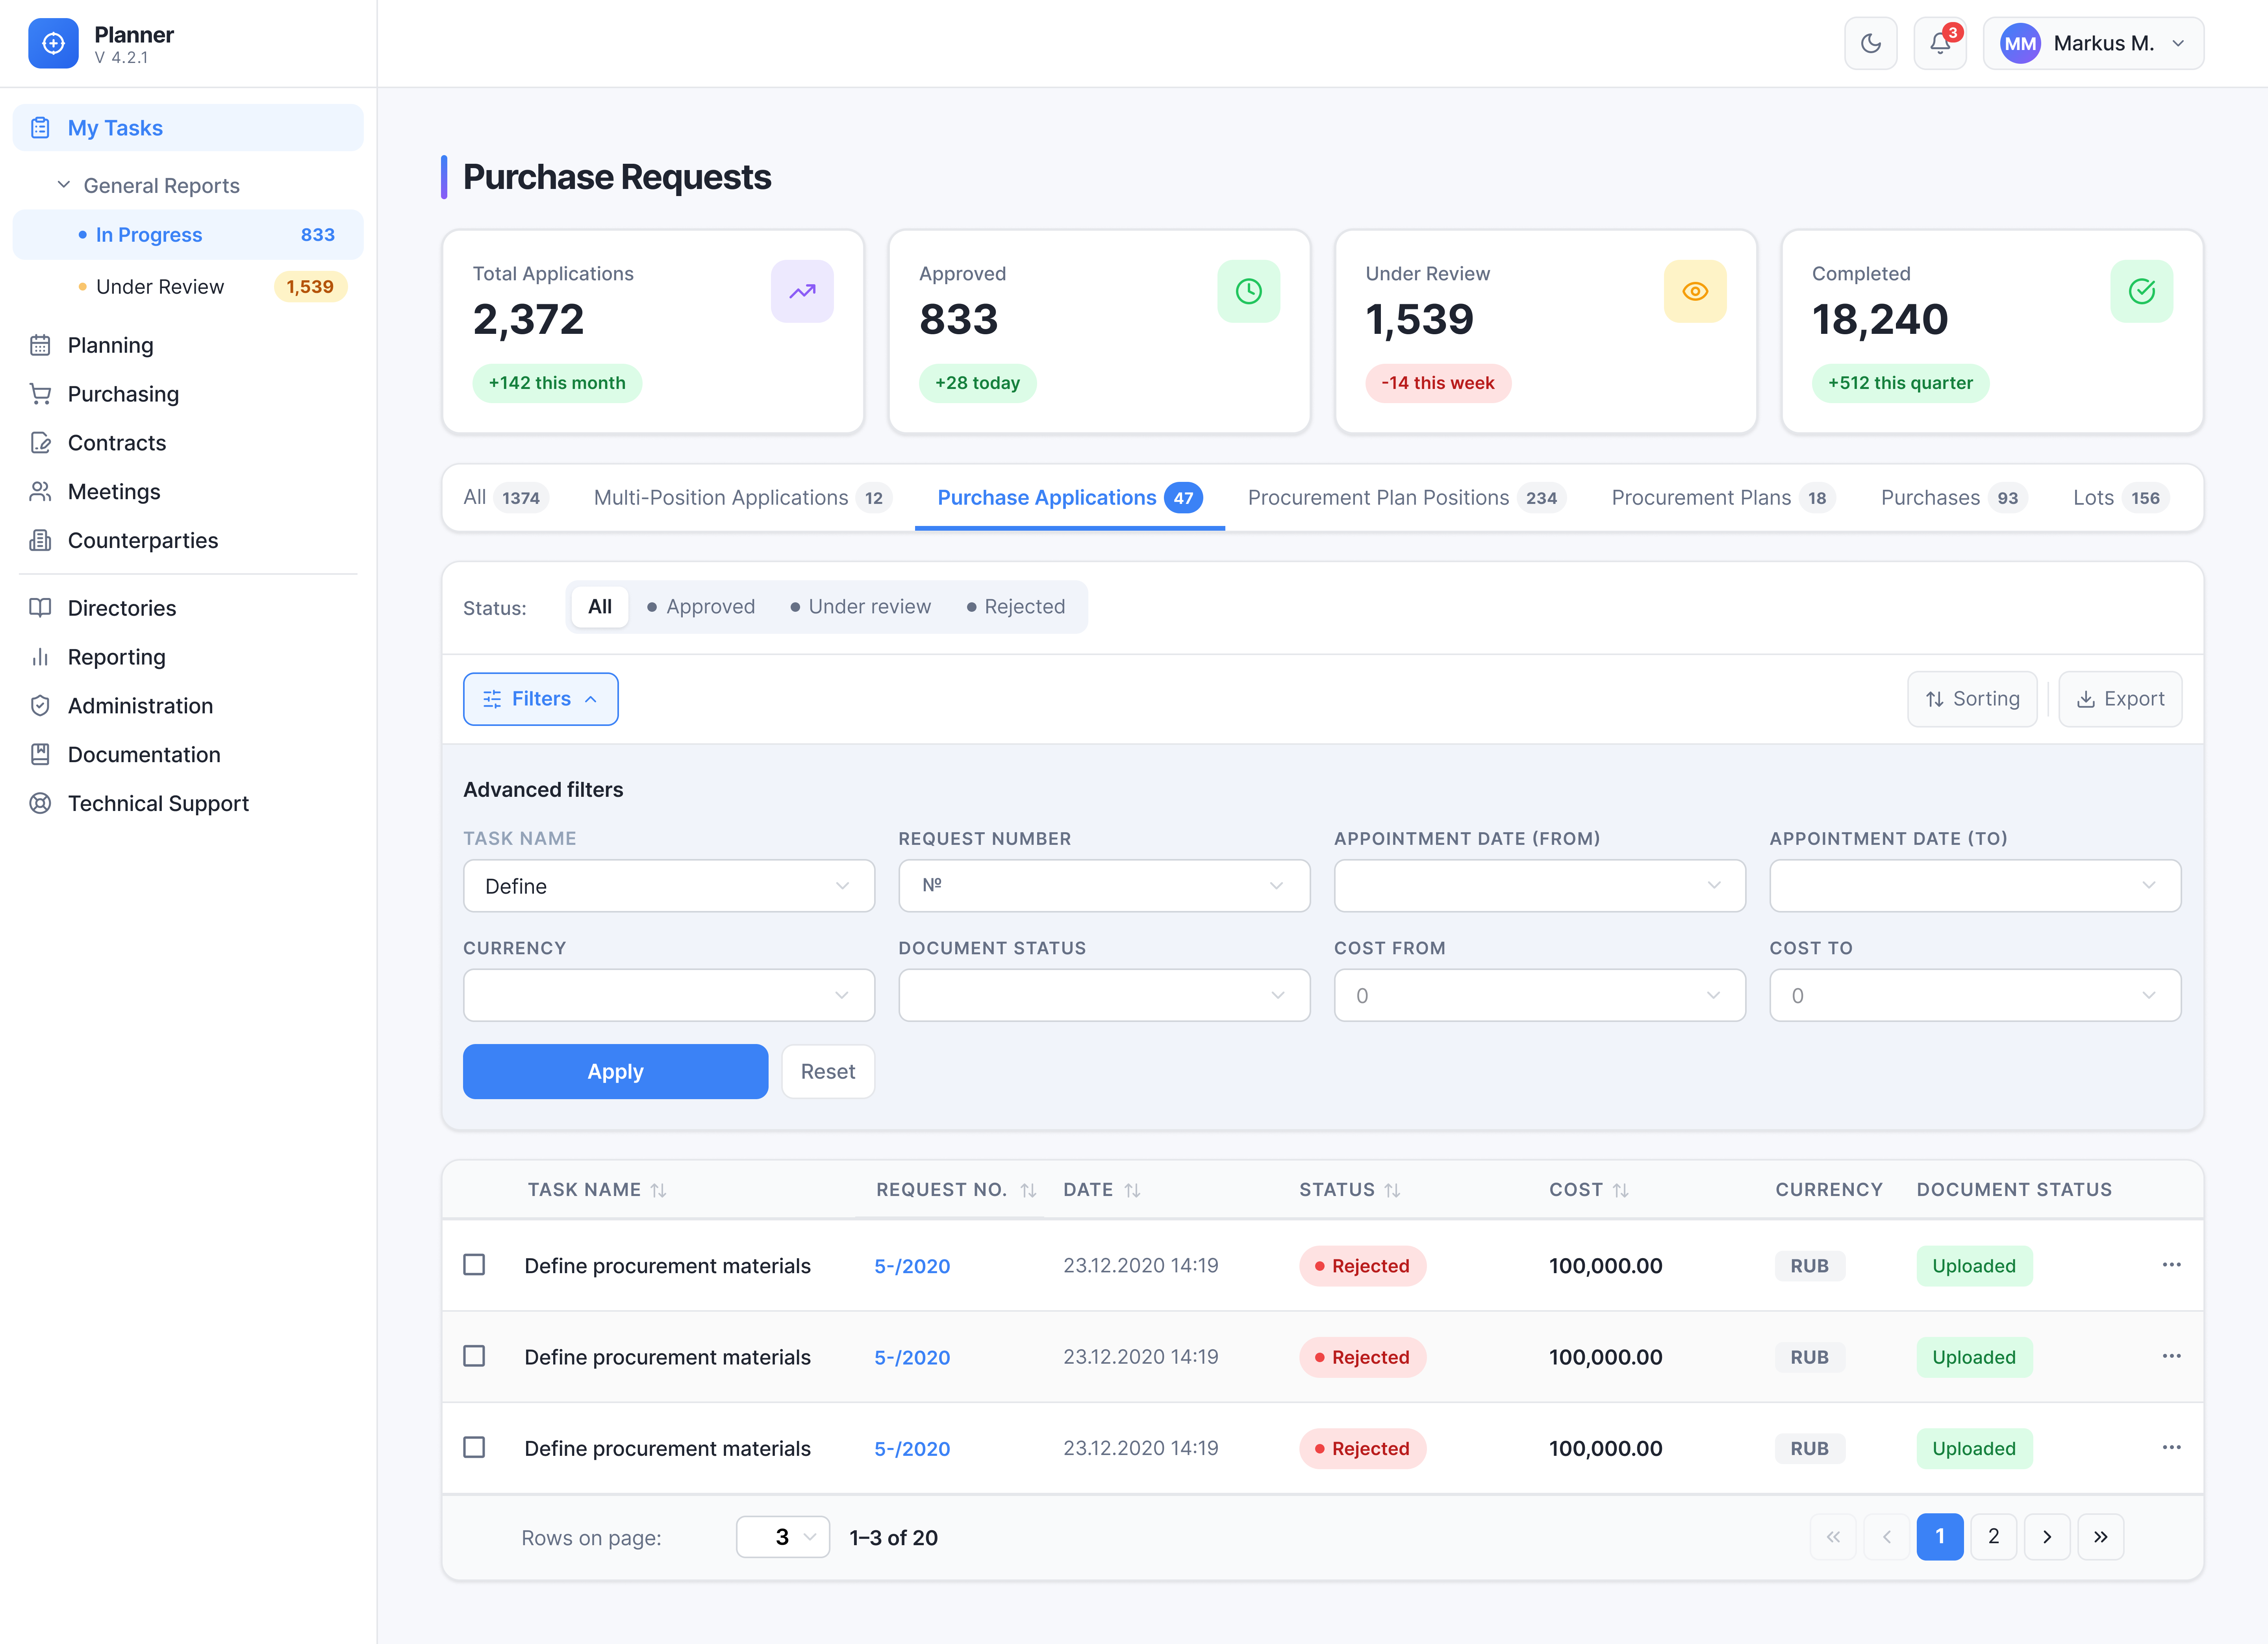
Task: Click the Meetings people icon
Action: tap(40, 491)
